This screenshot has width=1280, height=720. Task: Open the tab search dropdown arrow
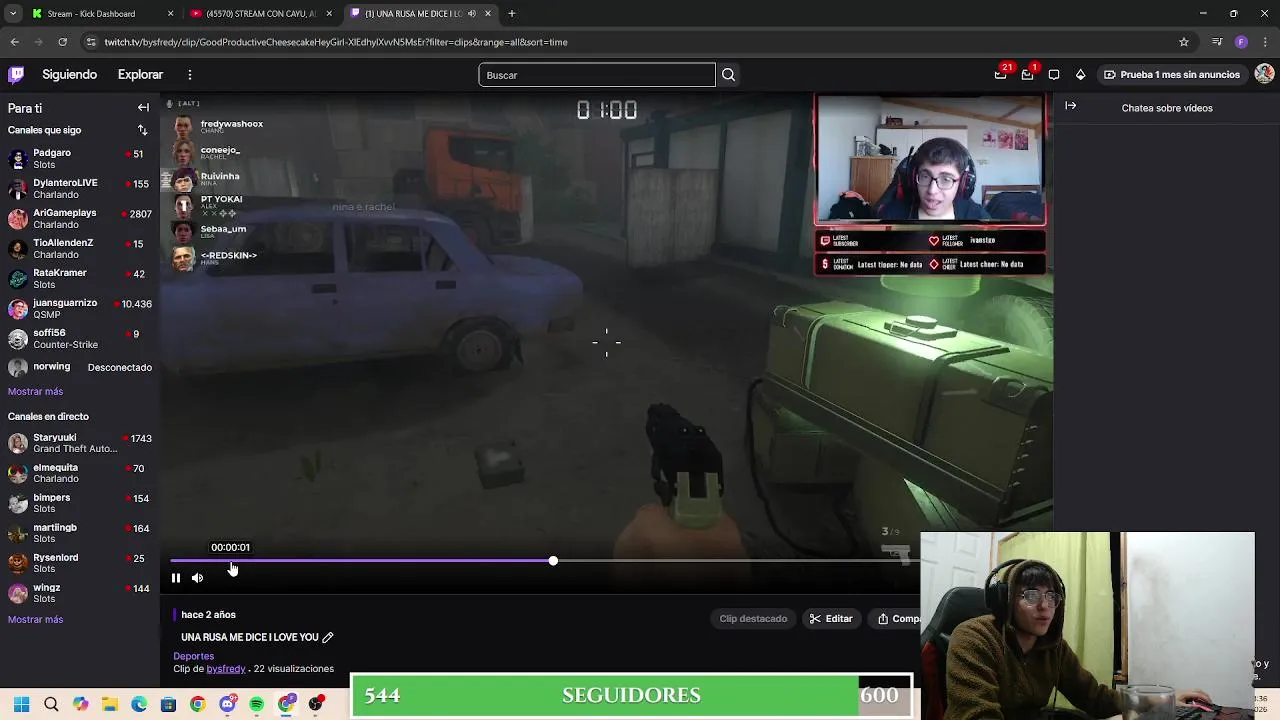(x=13, y=14)
